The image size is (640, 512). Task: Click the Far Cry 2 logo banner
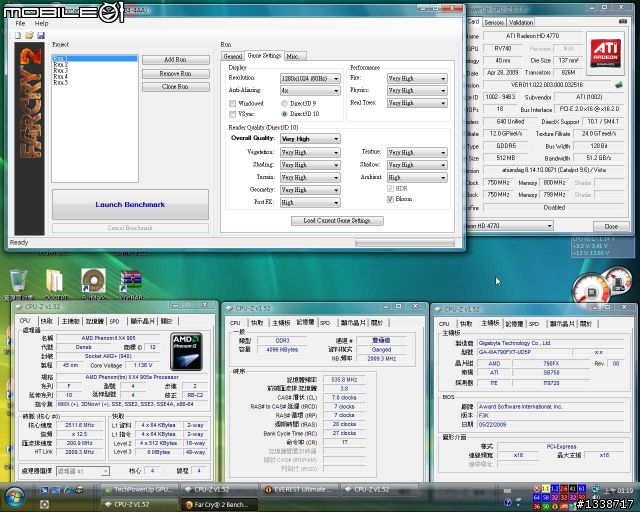click(x=29, y=139)
